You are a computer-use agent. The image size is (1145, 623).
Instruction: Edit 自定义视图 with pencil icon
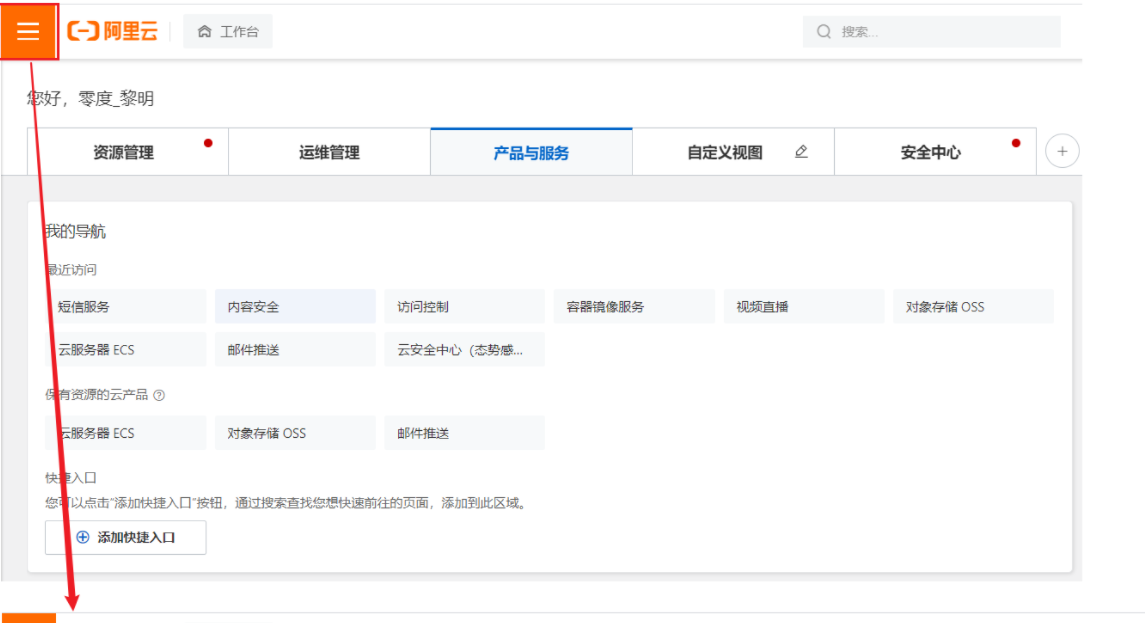[x=801, y=151]
